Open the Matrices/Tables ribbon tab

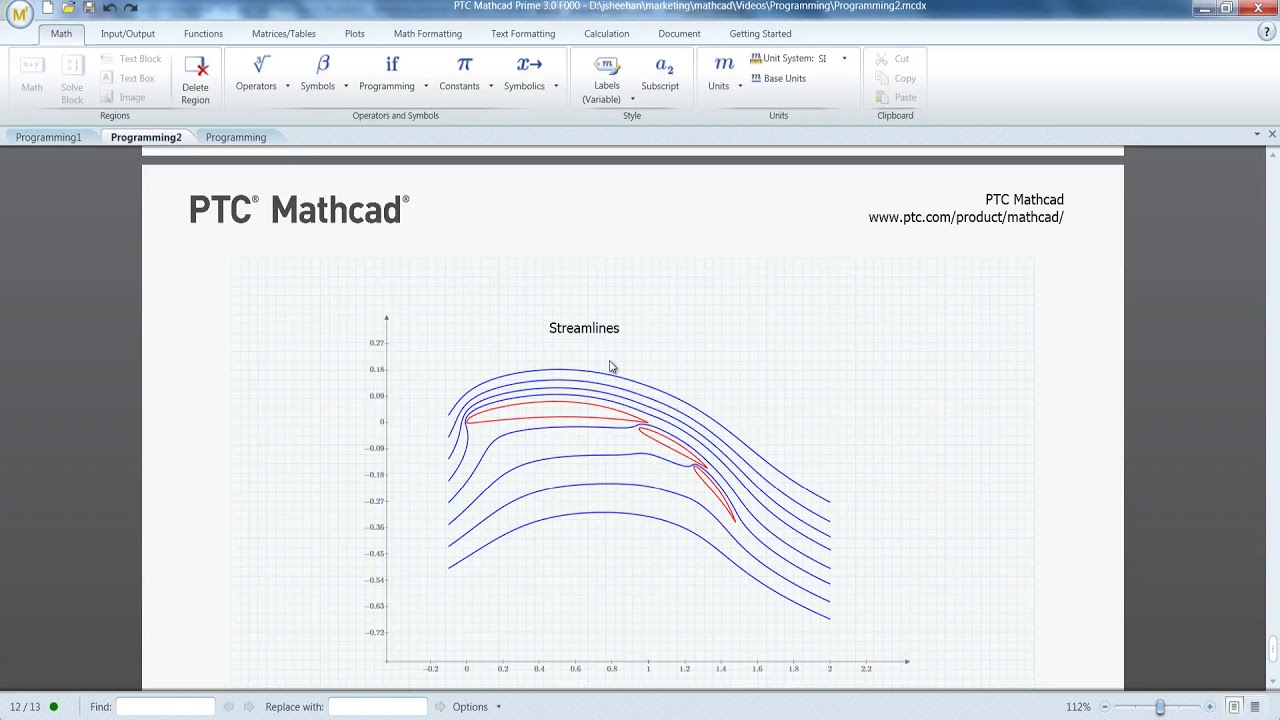[x=284, y=33]
